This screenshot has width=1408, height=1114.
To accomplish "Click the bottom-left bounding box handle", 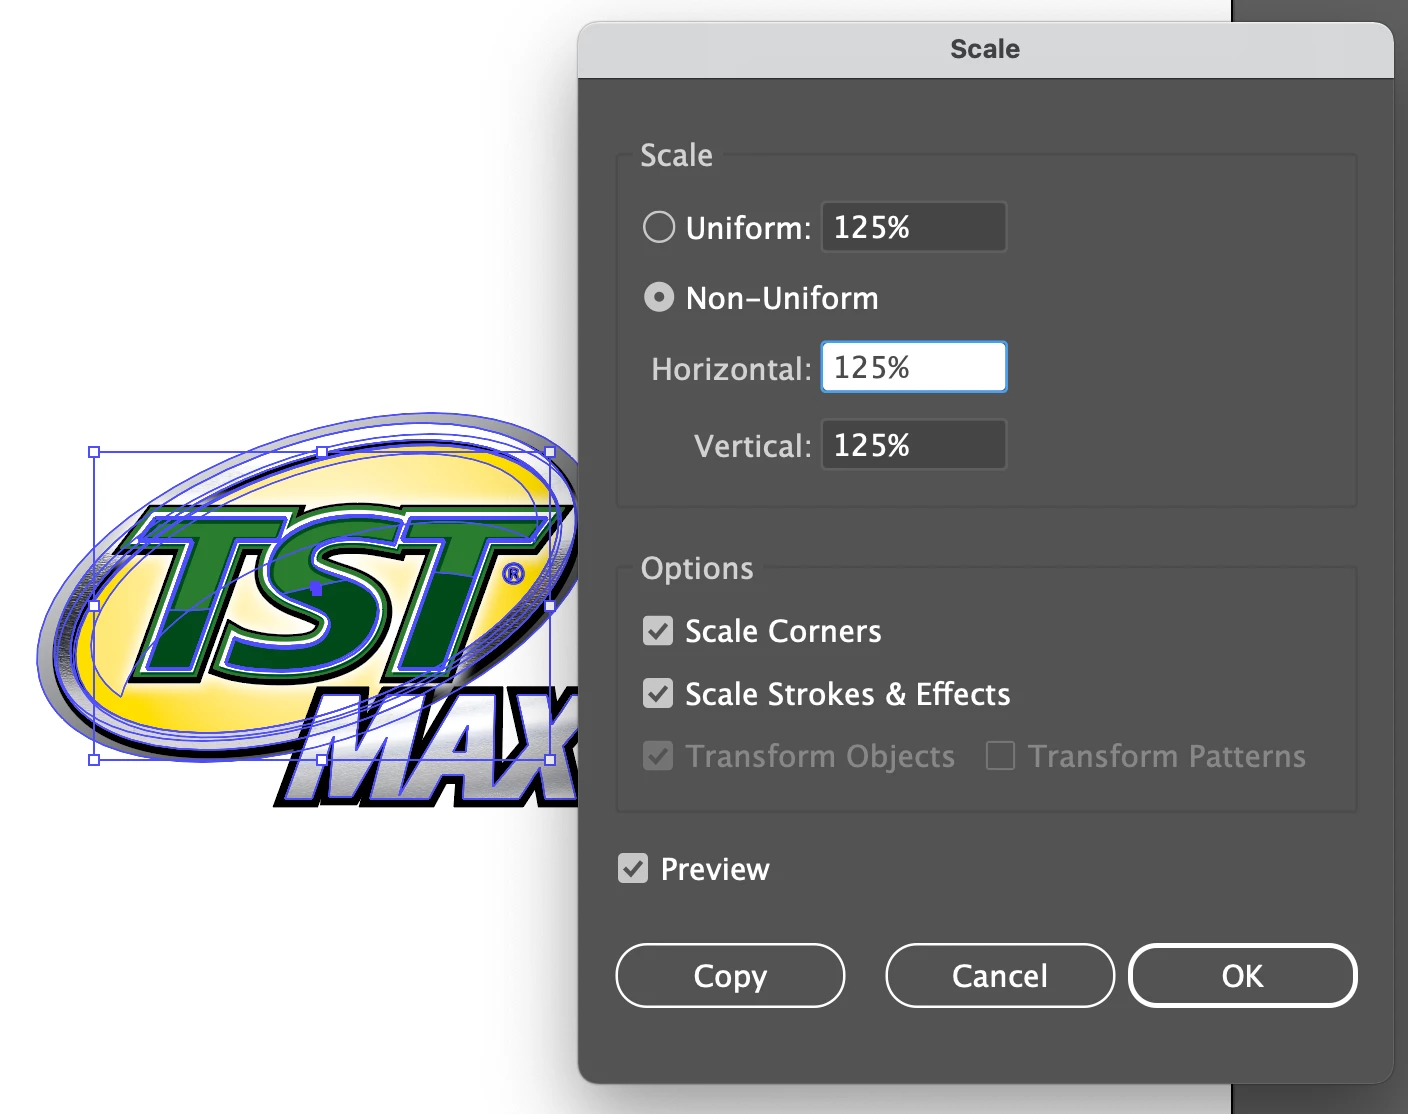I will [94, 760].
